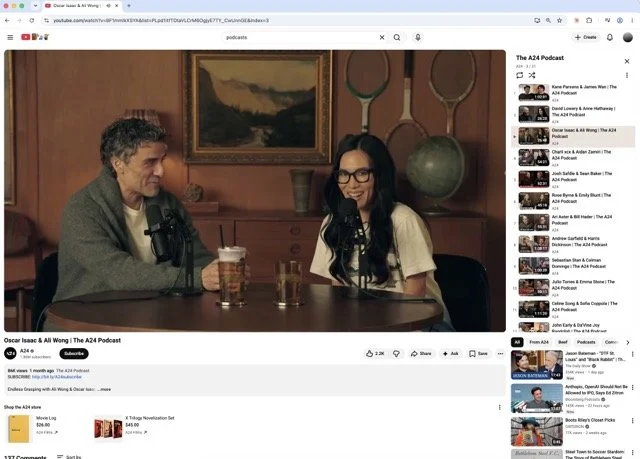
Task: Open options for Jason Bateman video
Action: pos(632,354)
